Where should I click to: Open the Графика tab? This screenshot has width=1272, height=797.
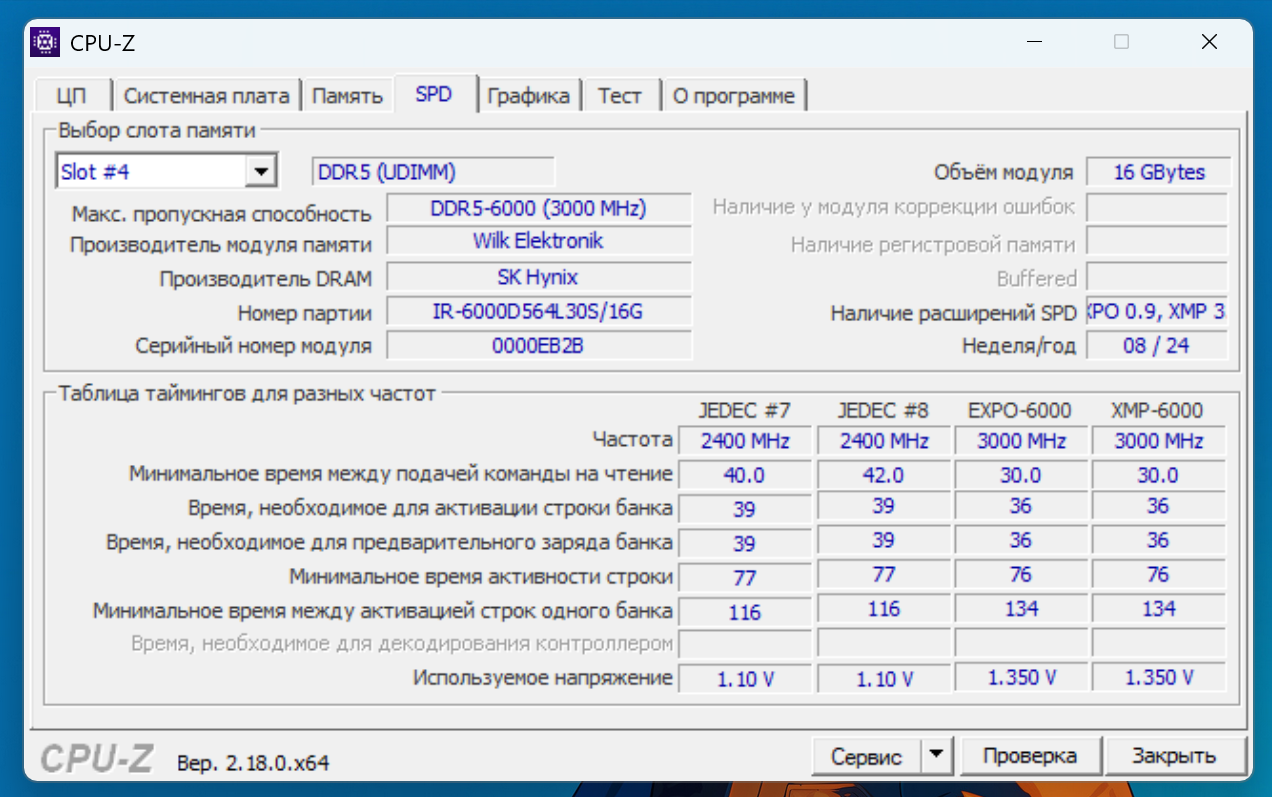pyautogui.click(x=529, y=96)
